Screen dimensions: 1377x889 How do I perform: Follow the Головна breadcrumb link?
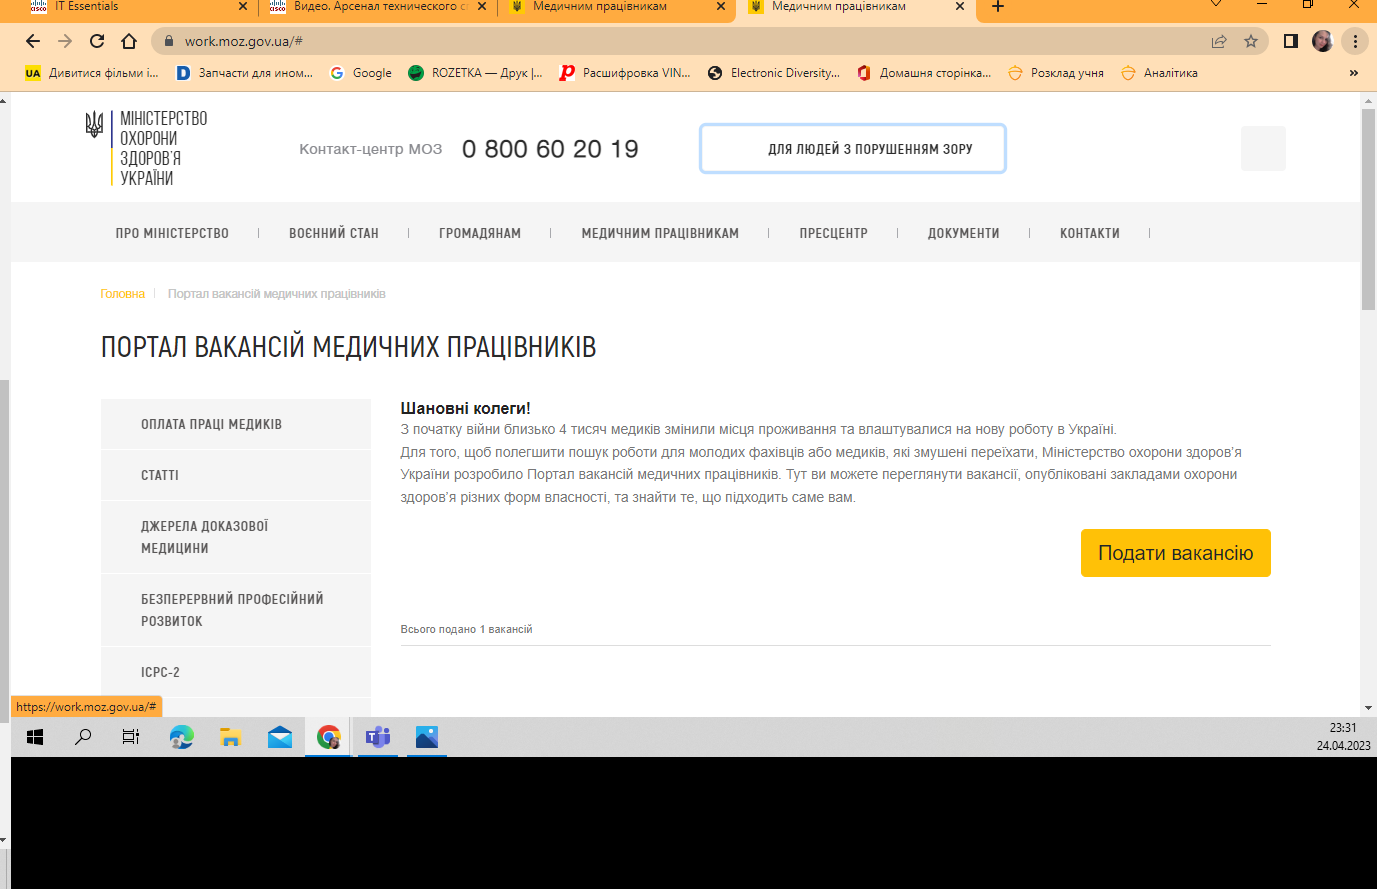122,294
